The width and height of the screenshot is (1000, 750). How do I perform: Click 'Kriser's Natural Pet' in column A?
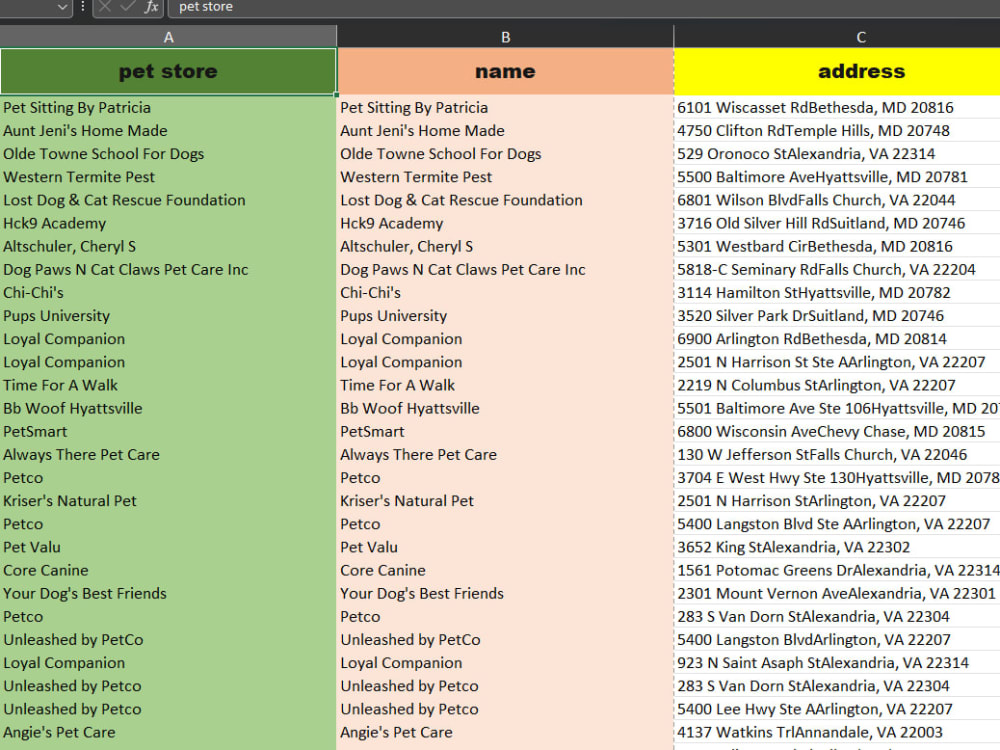70,501
